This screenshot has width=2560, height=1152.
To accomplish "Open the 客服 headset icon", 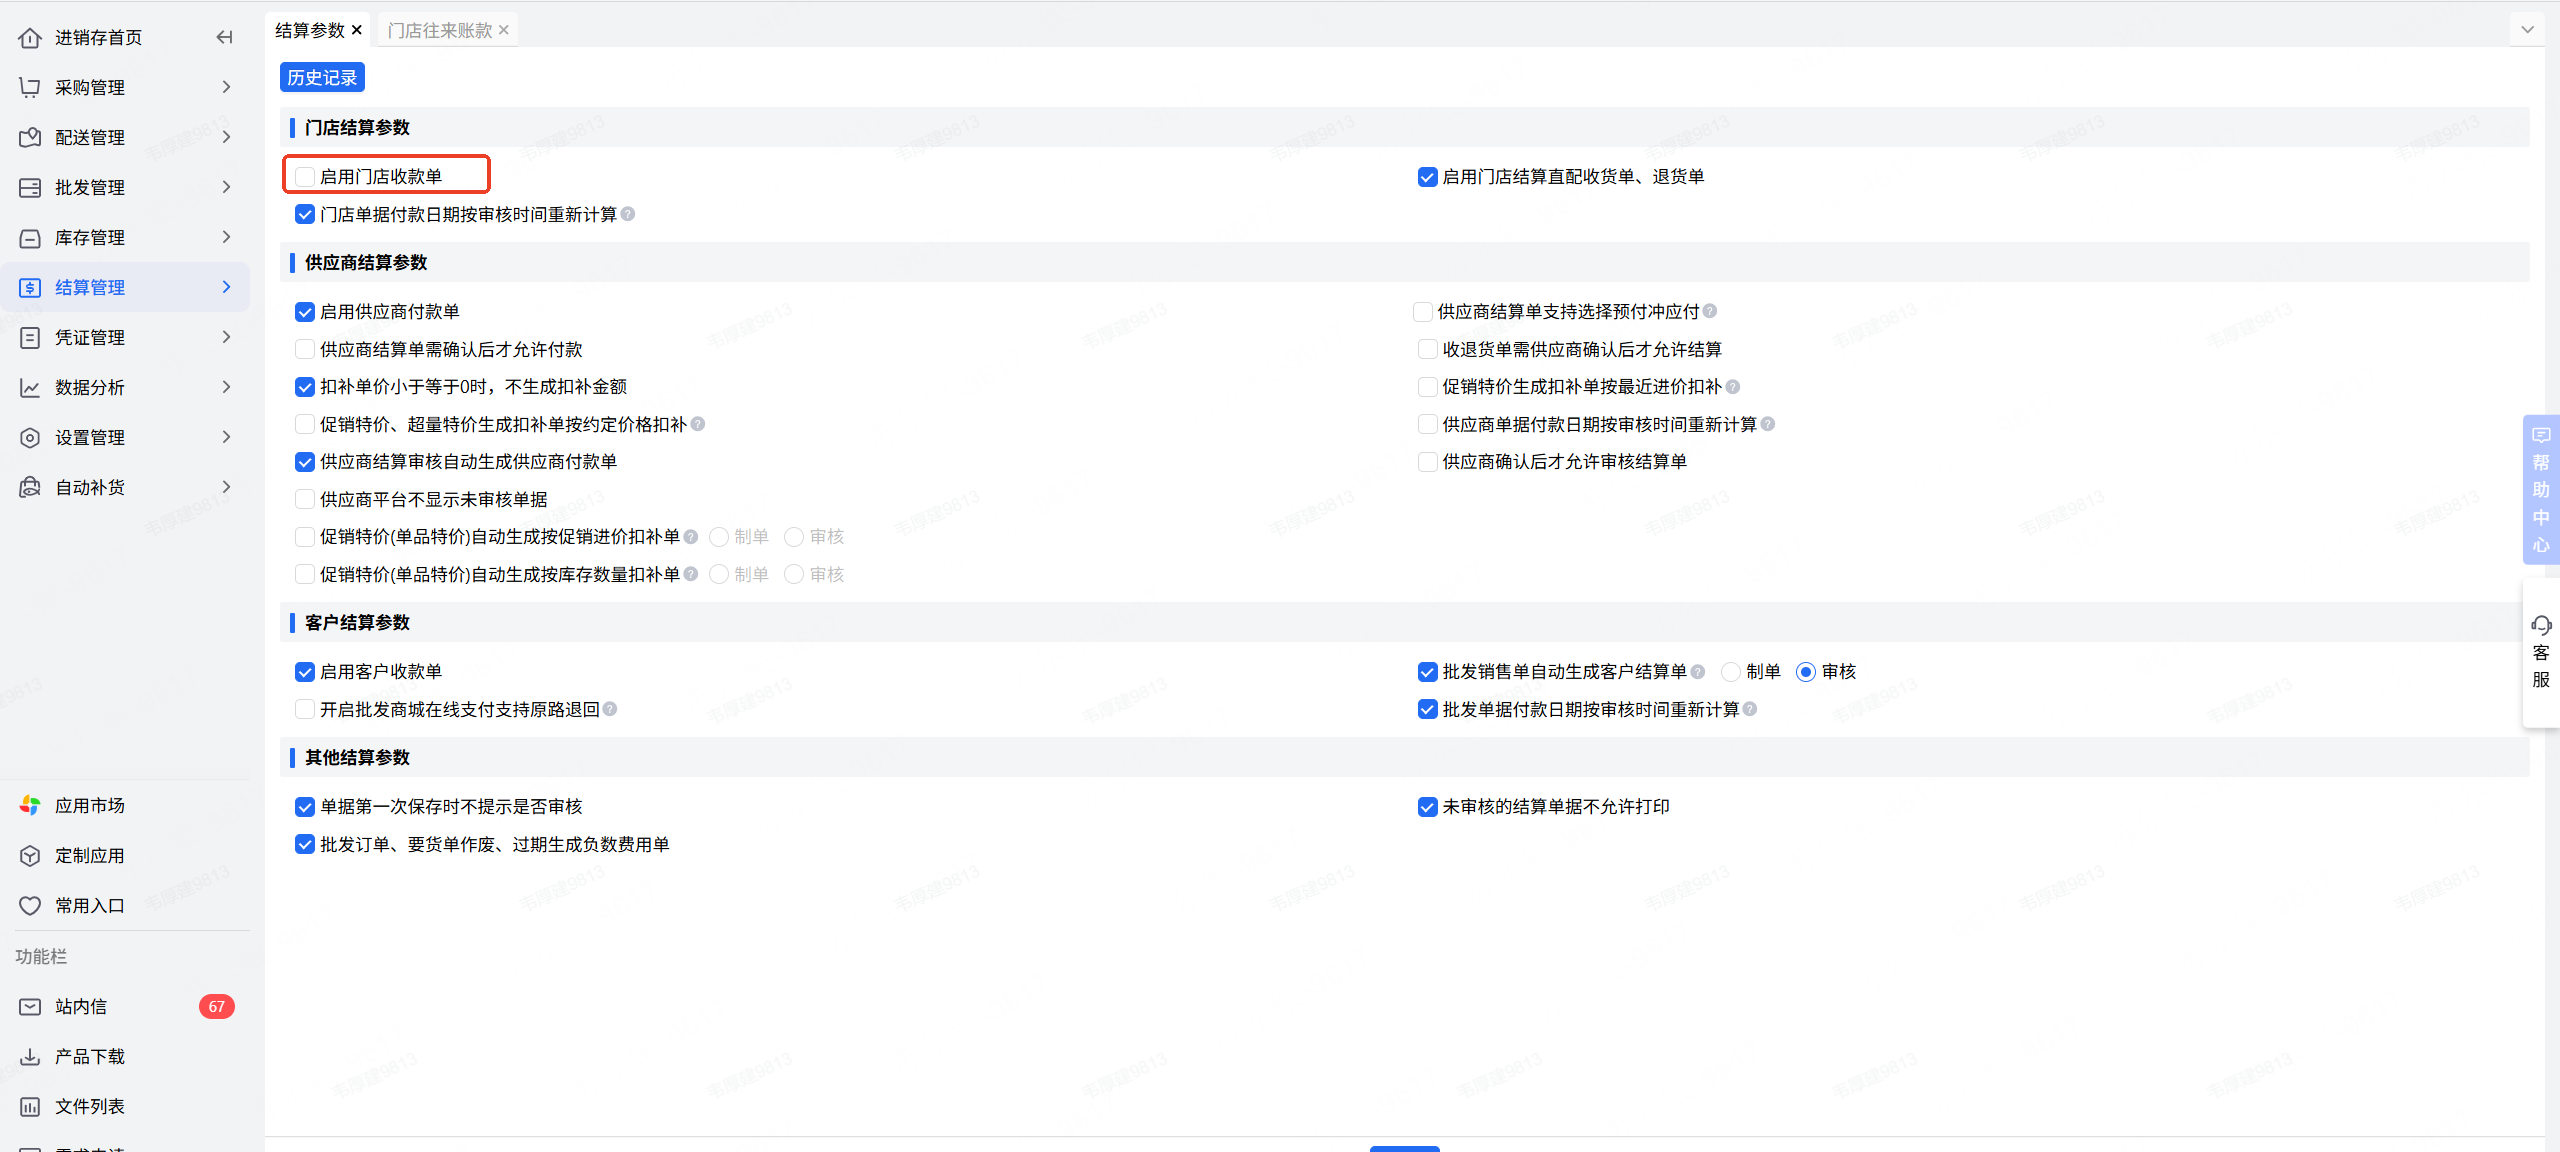I will 2541,626.
